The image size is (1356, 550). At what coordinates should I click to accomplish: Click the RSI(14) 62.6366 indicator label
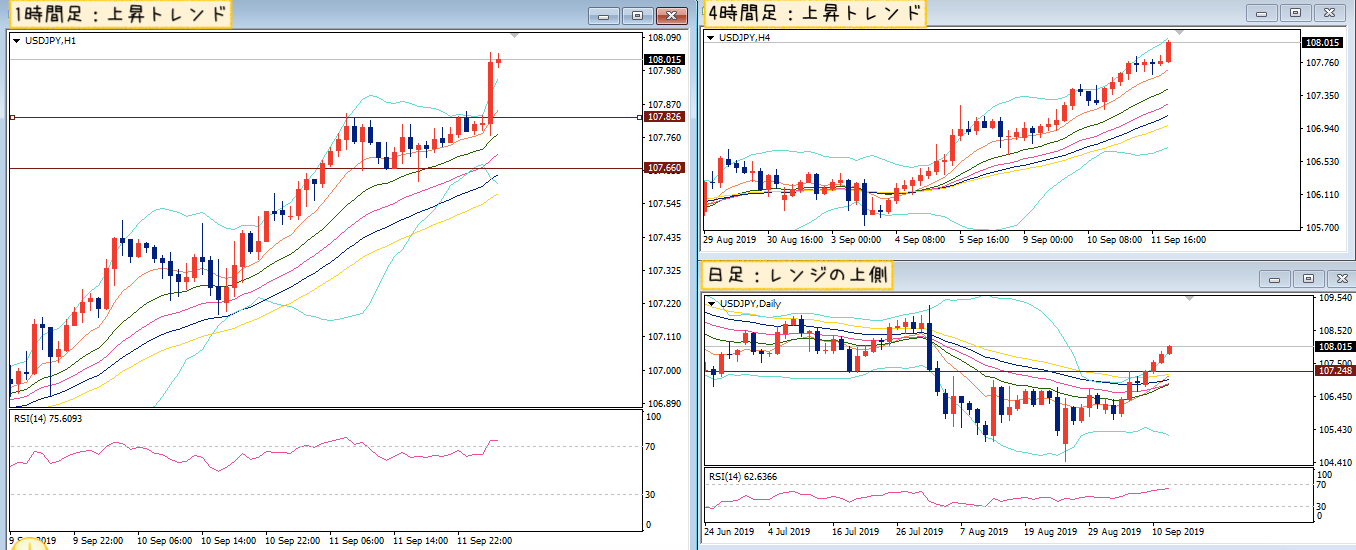[x=741, y=477]
